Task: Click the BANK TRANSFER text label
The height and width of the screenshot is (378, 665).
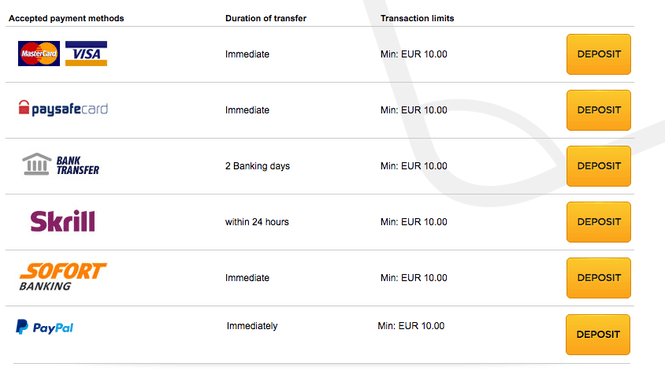Action: coord(78,165)
